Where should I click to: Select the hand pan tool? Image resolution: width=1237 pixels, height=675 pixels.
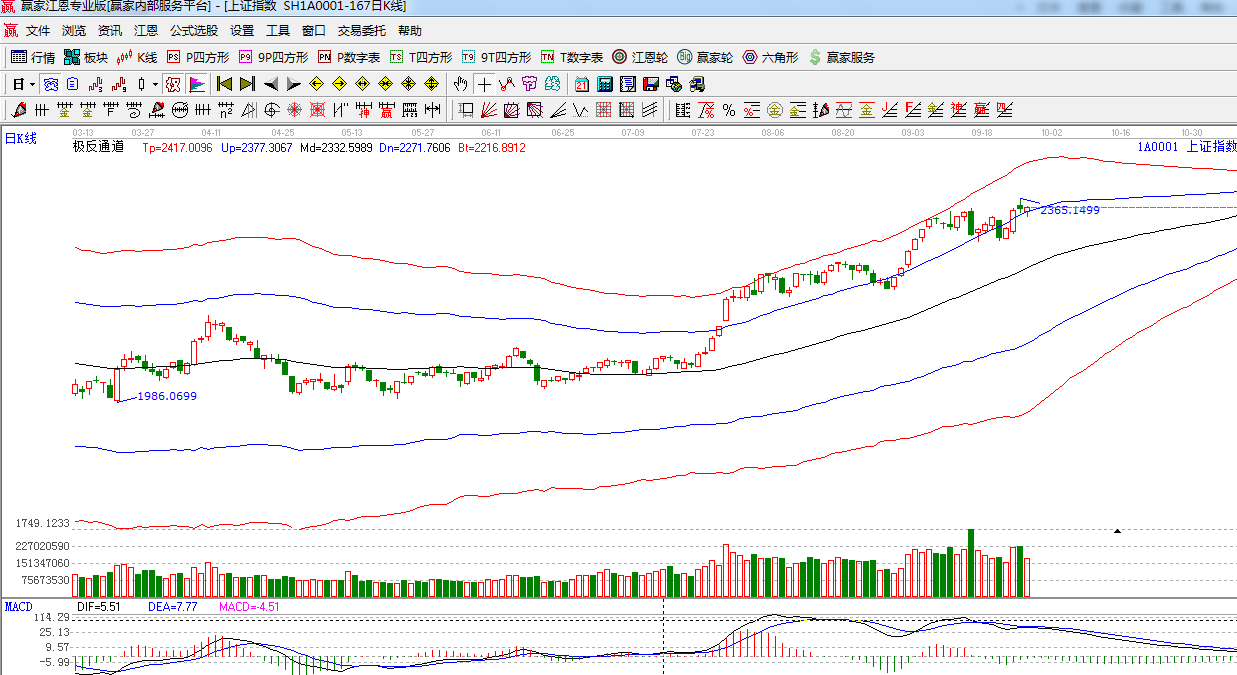point(460,84)
